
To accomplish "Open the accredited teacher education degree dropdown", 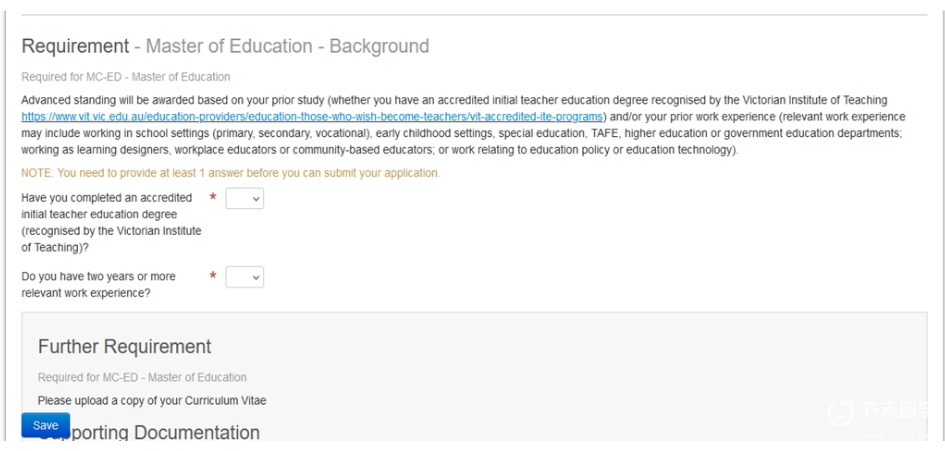I will tap(244, 198).
